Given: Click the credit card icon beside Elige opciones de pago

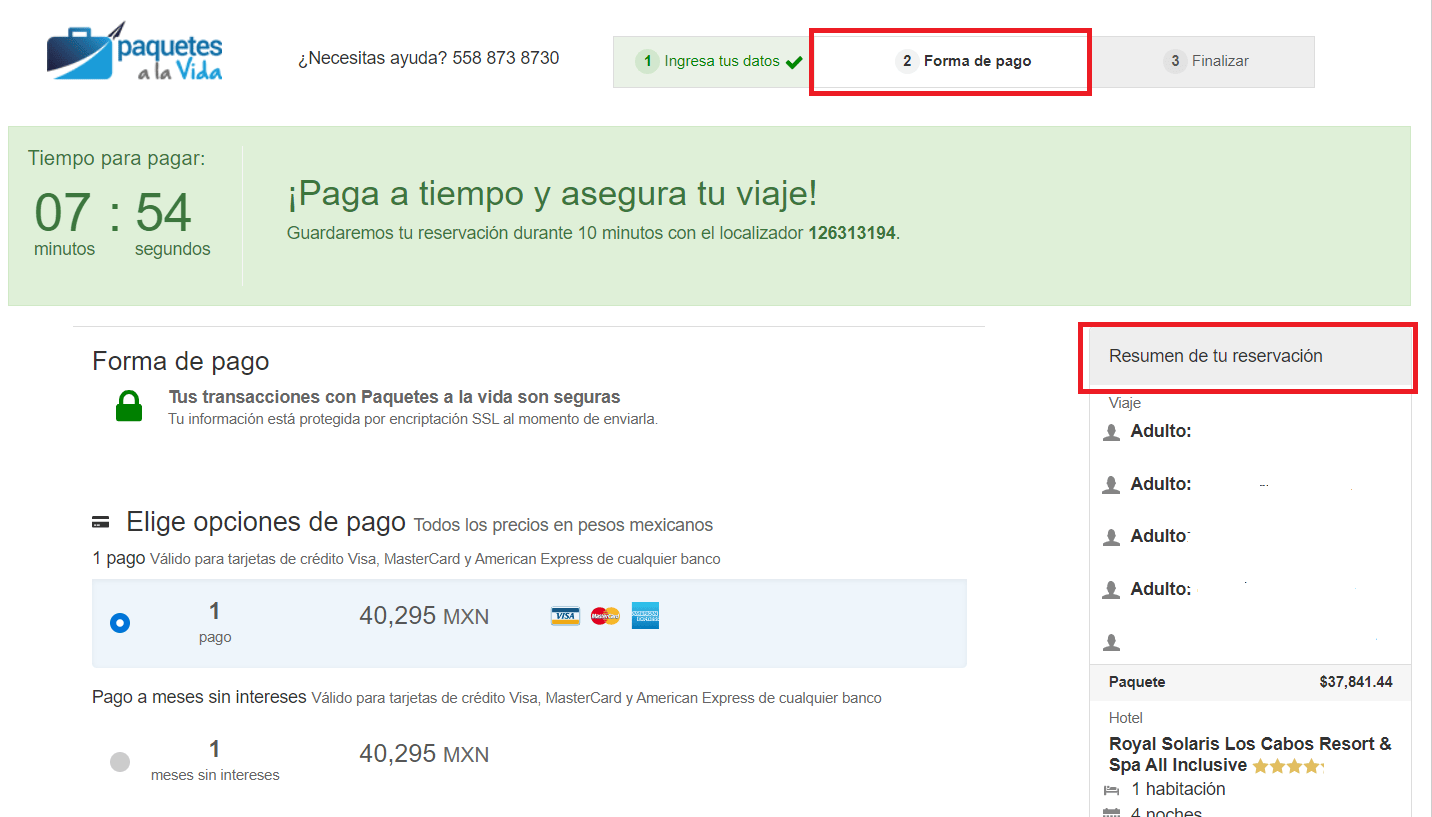Looking at the screenshot, I should coord(101,522).
